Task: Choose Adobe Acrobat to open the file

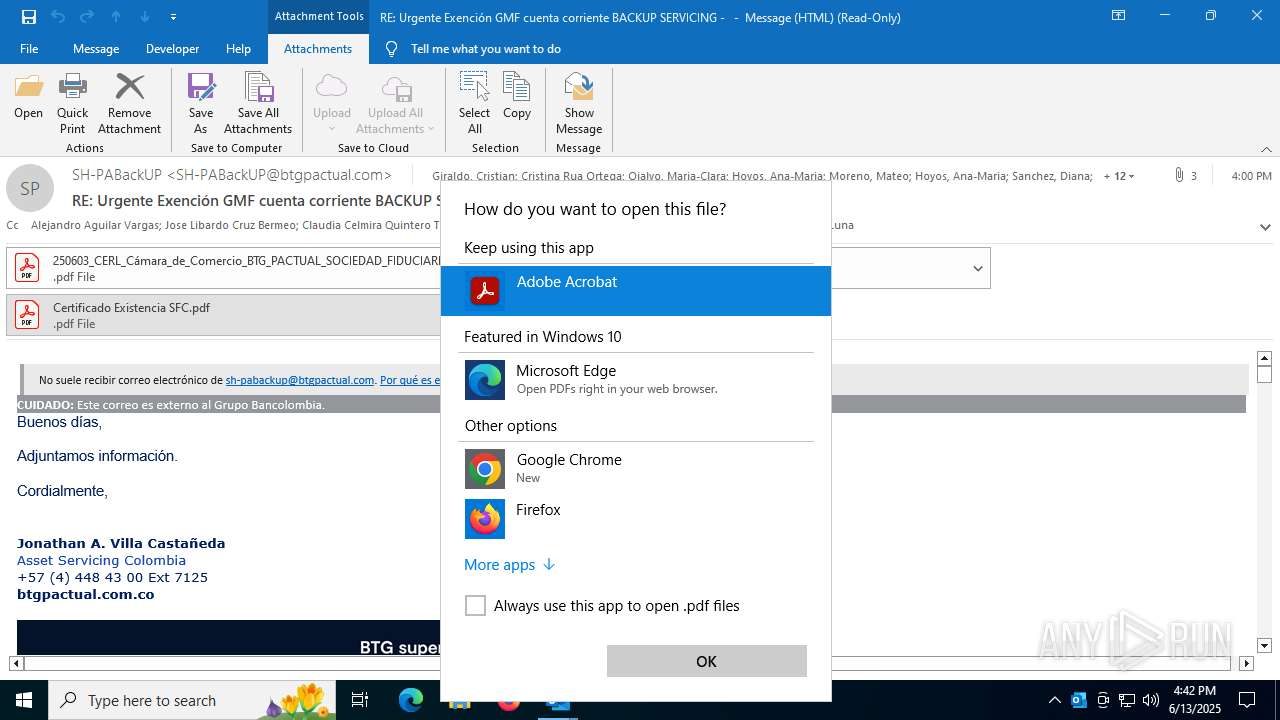Action: coord(636,291)
